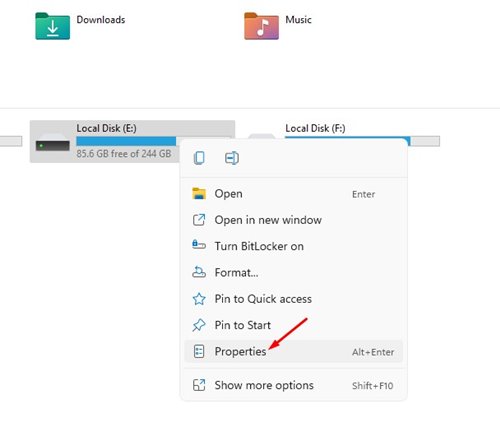The height and width of the screenshot is (431, 500).
Task: Click the BitLocker lock icon
Action: coord(199,245)
